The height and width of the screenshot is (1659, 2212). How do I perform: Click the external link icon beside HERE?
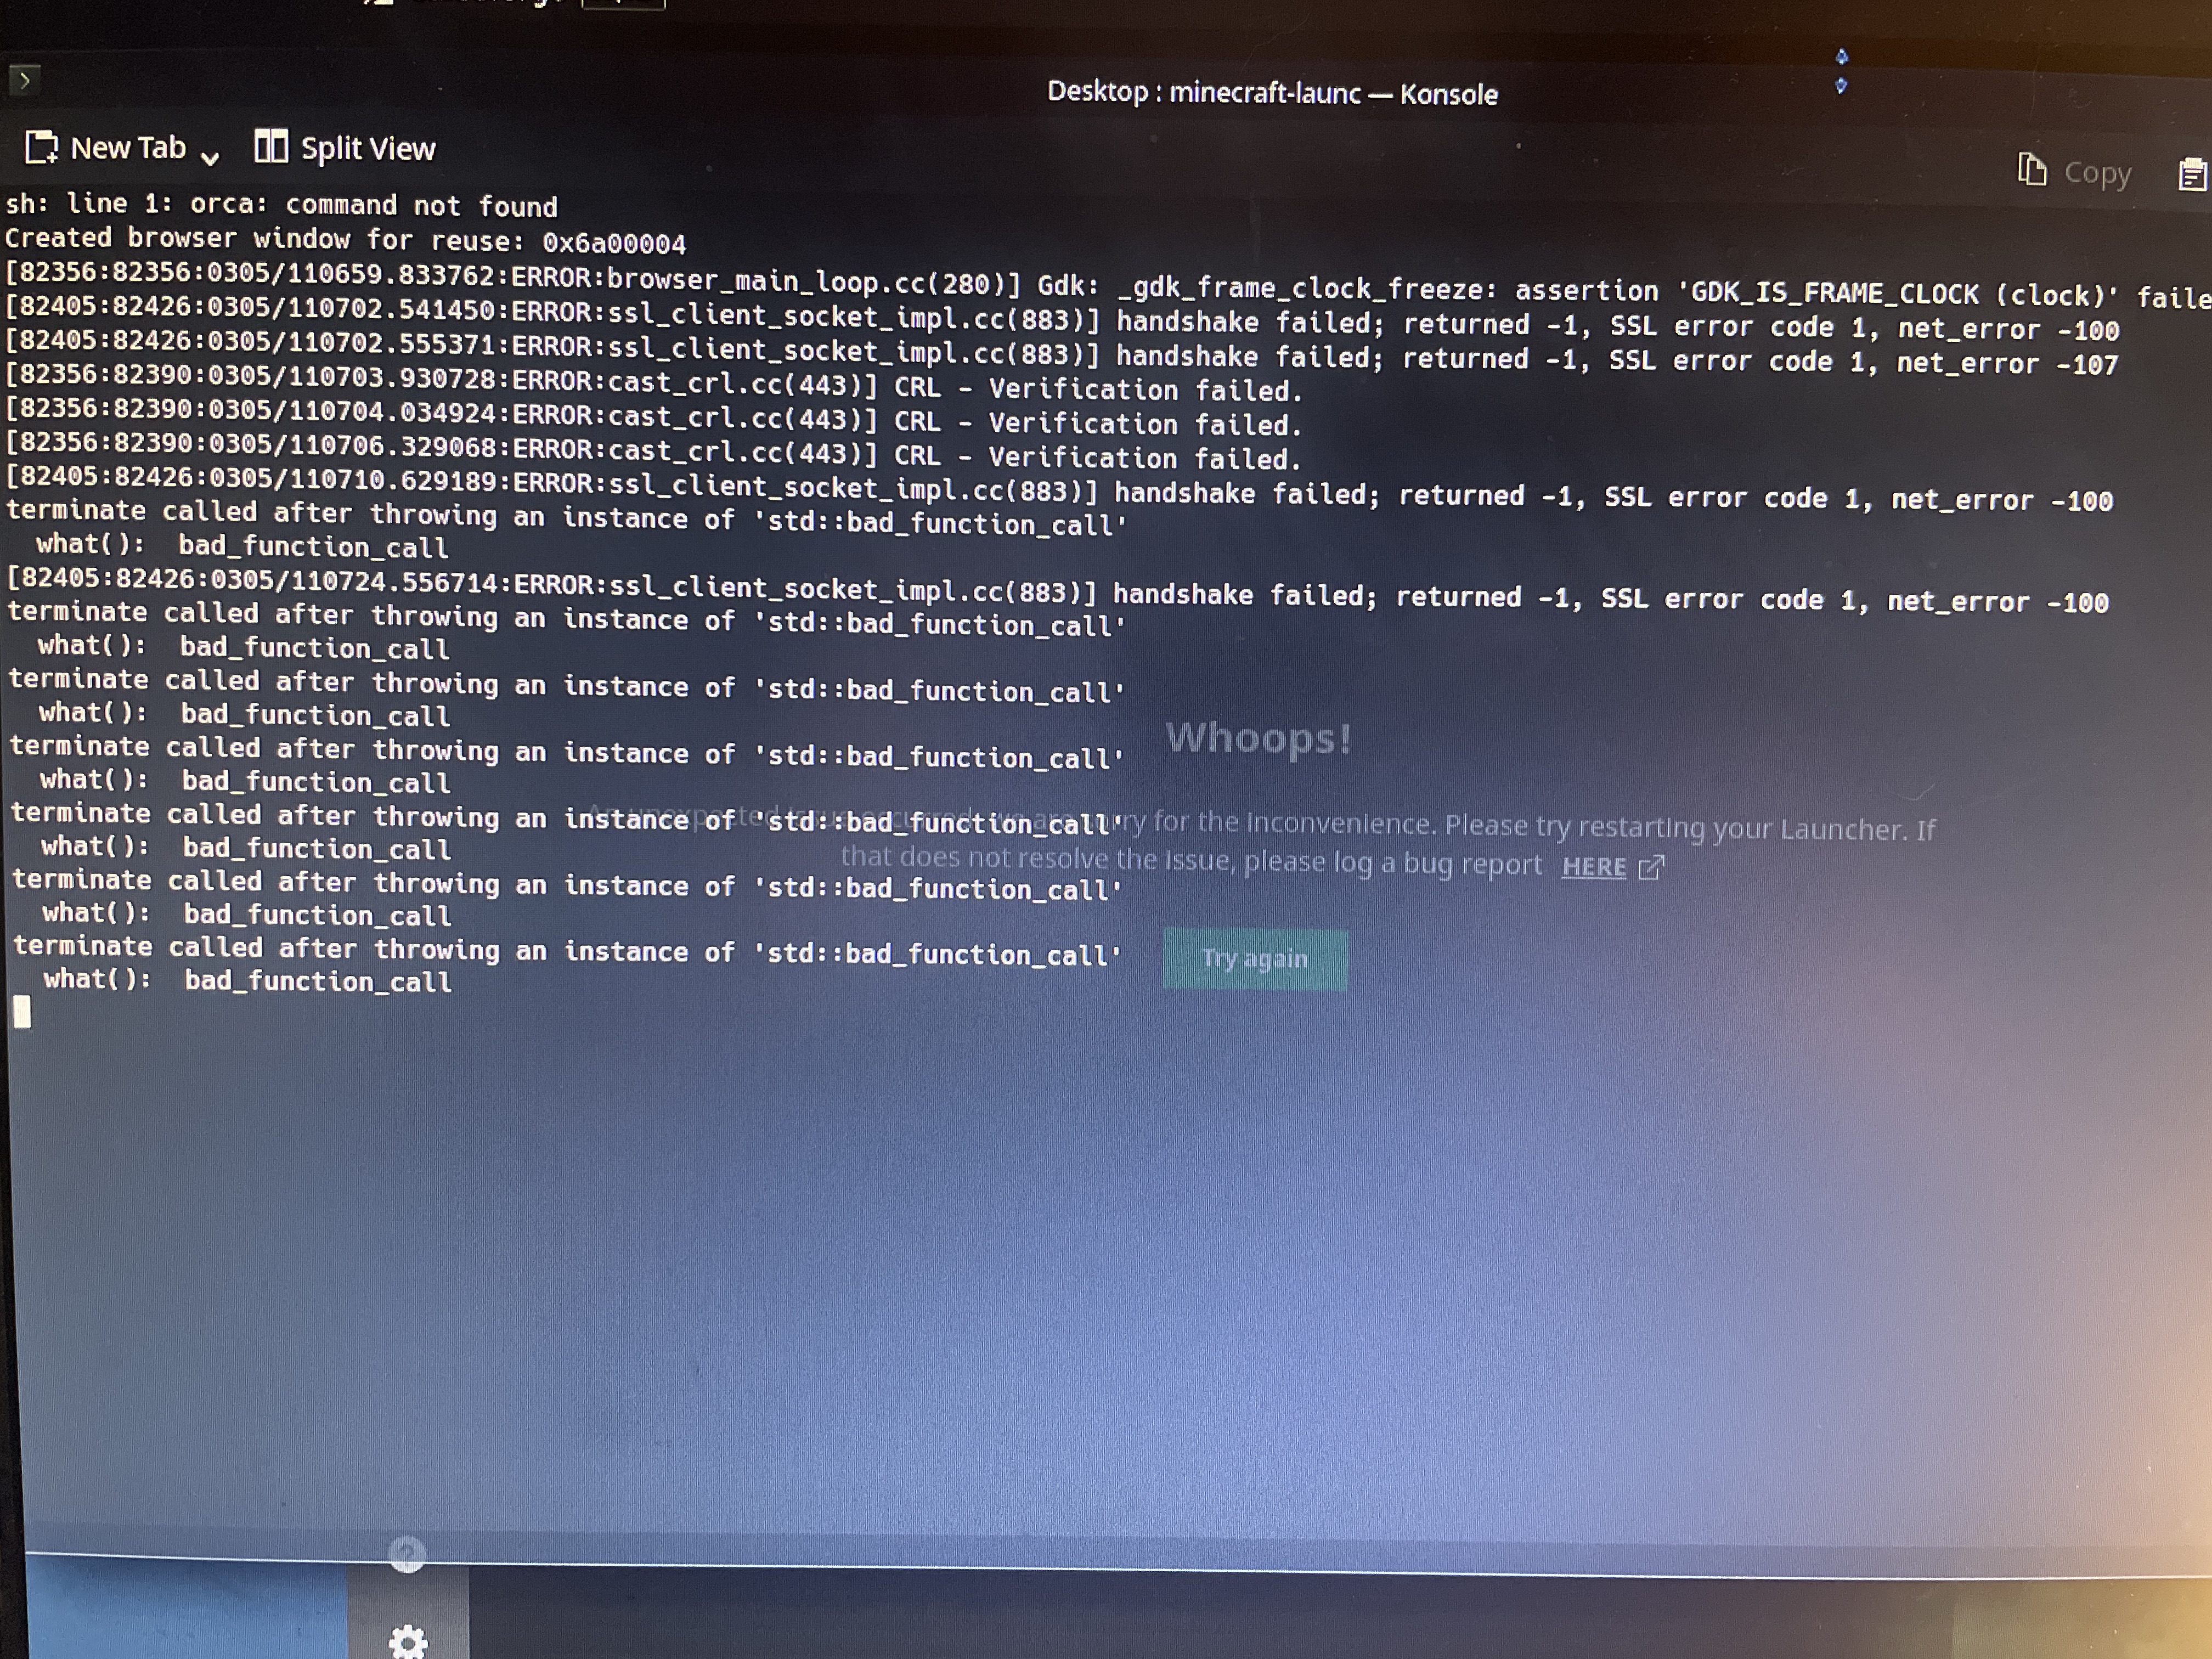coord(1651,866)
